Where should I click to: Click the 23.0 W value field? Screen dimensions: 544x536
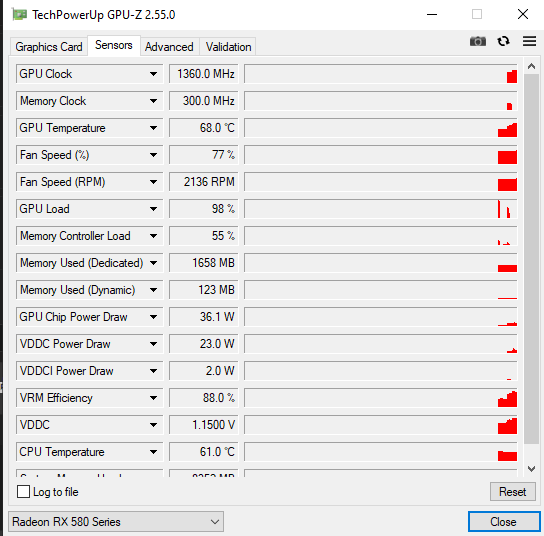(x=204, y=344)
